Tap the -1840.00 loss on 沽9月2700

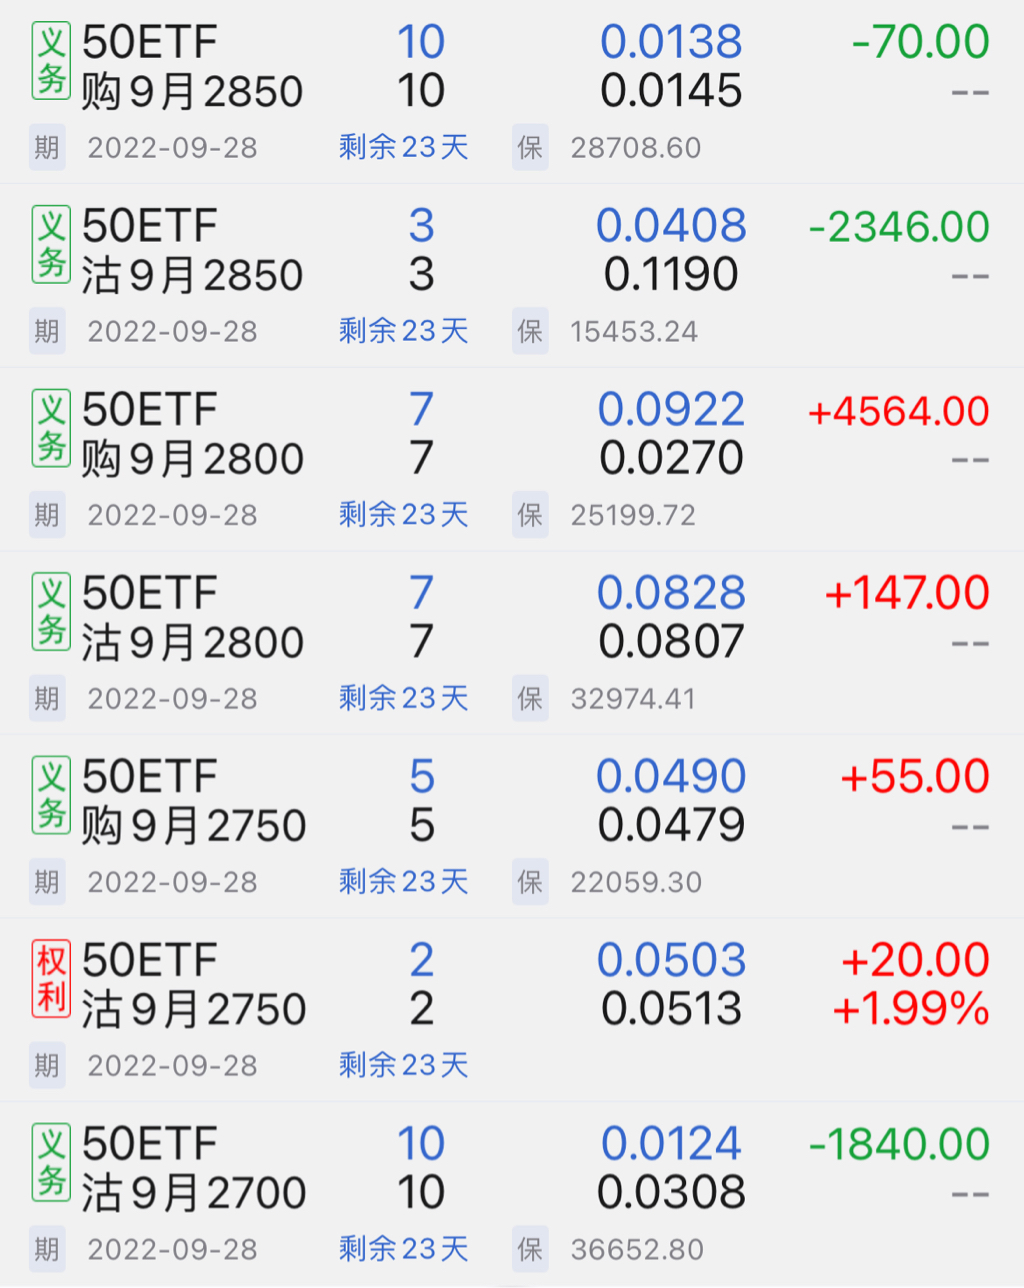coord(898,1144)
